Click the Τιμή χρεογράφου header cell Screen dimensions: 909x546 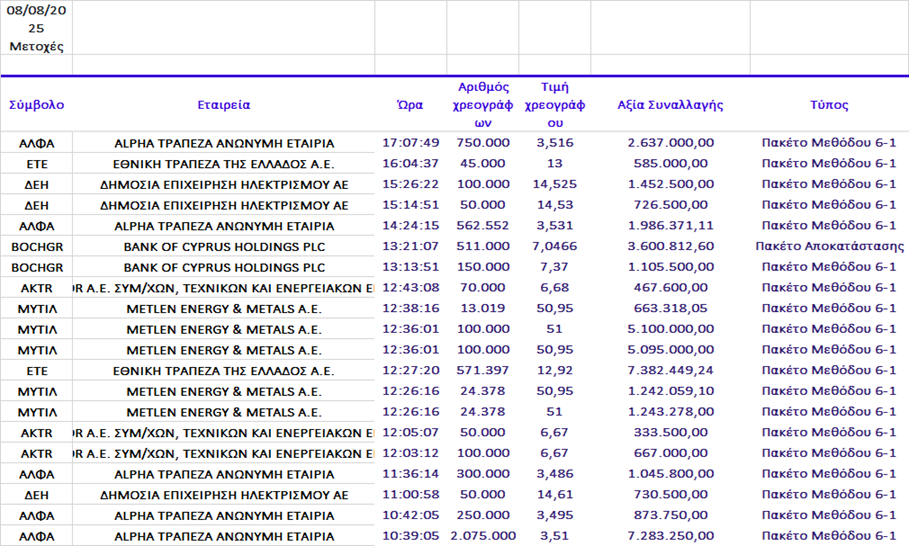[x=555, y=104]
